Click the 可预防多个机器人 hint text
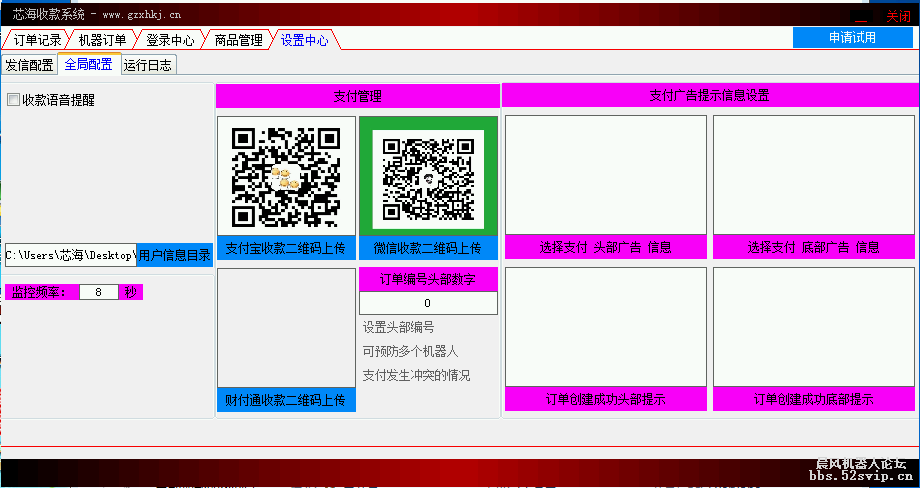The image size is (920, 488). (x=410, y=351)
